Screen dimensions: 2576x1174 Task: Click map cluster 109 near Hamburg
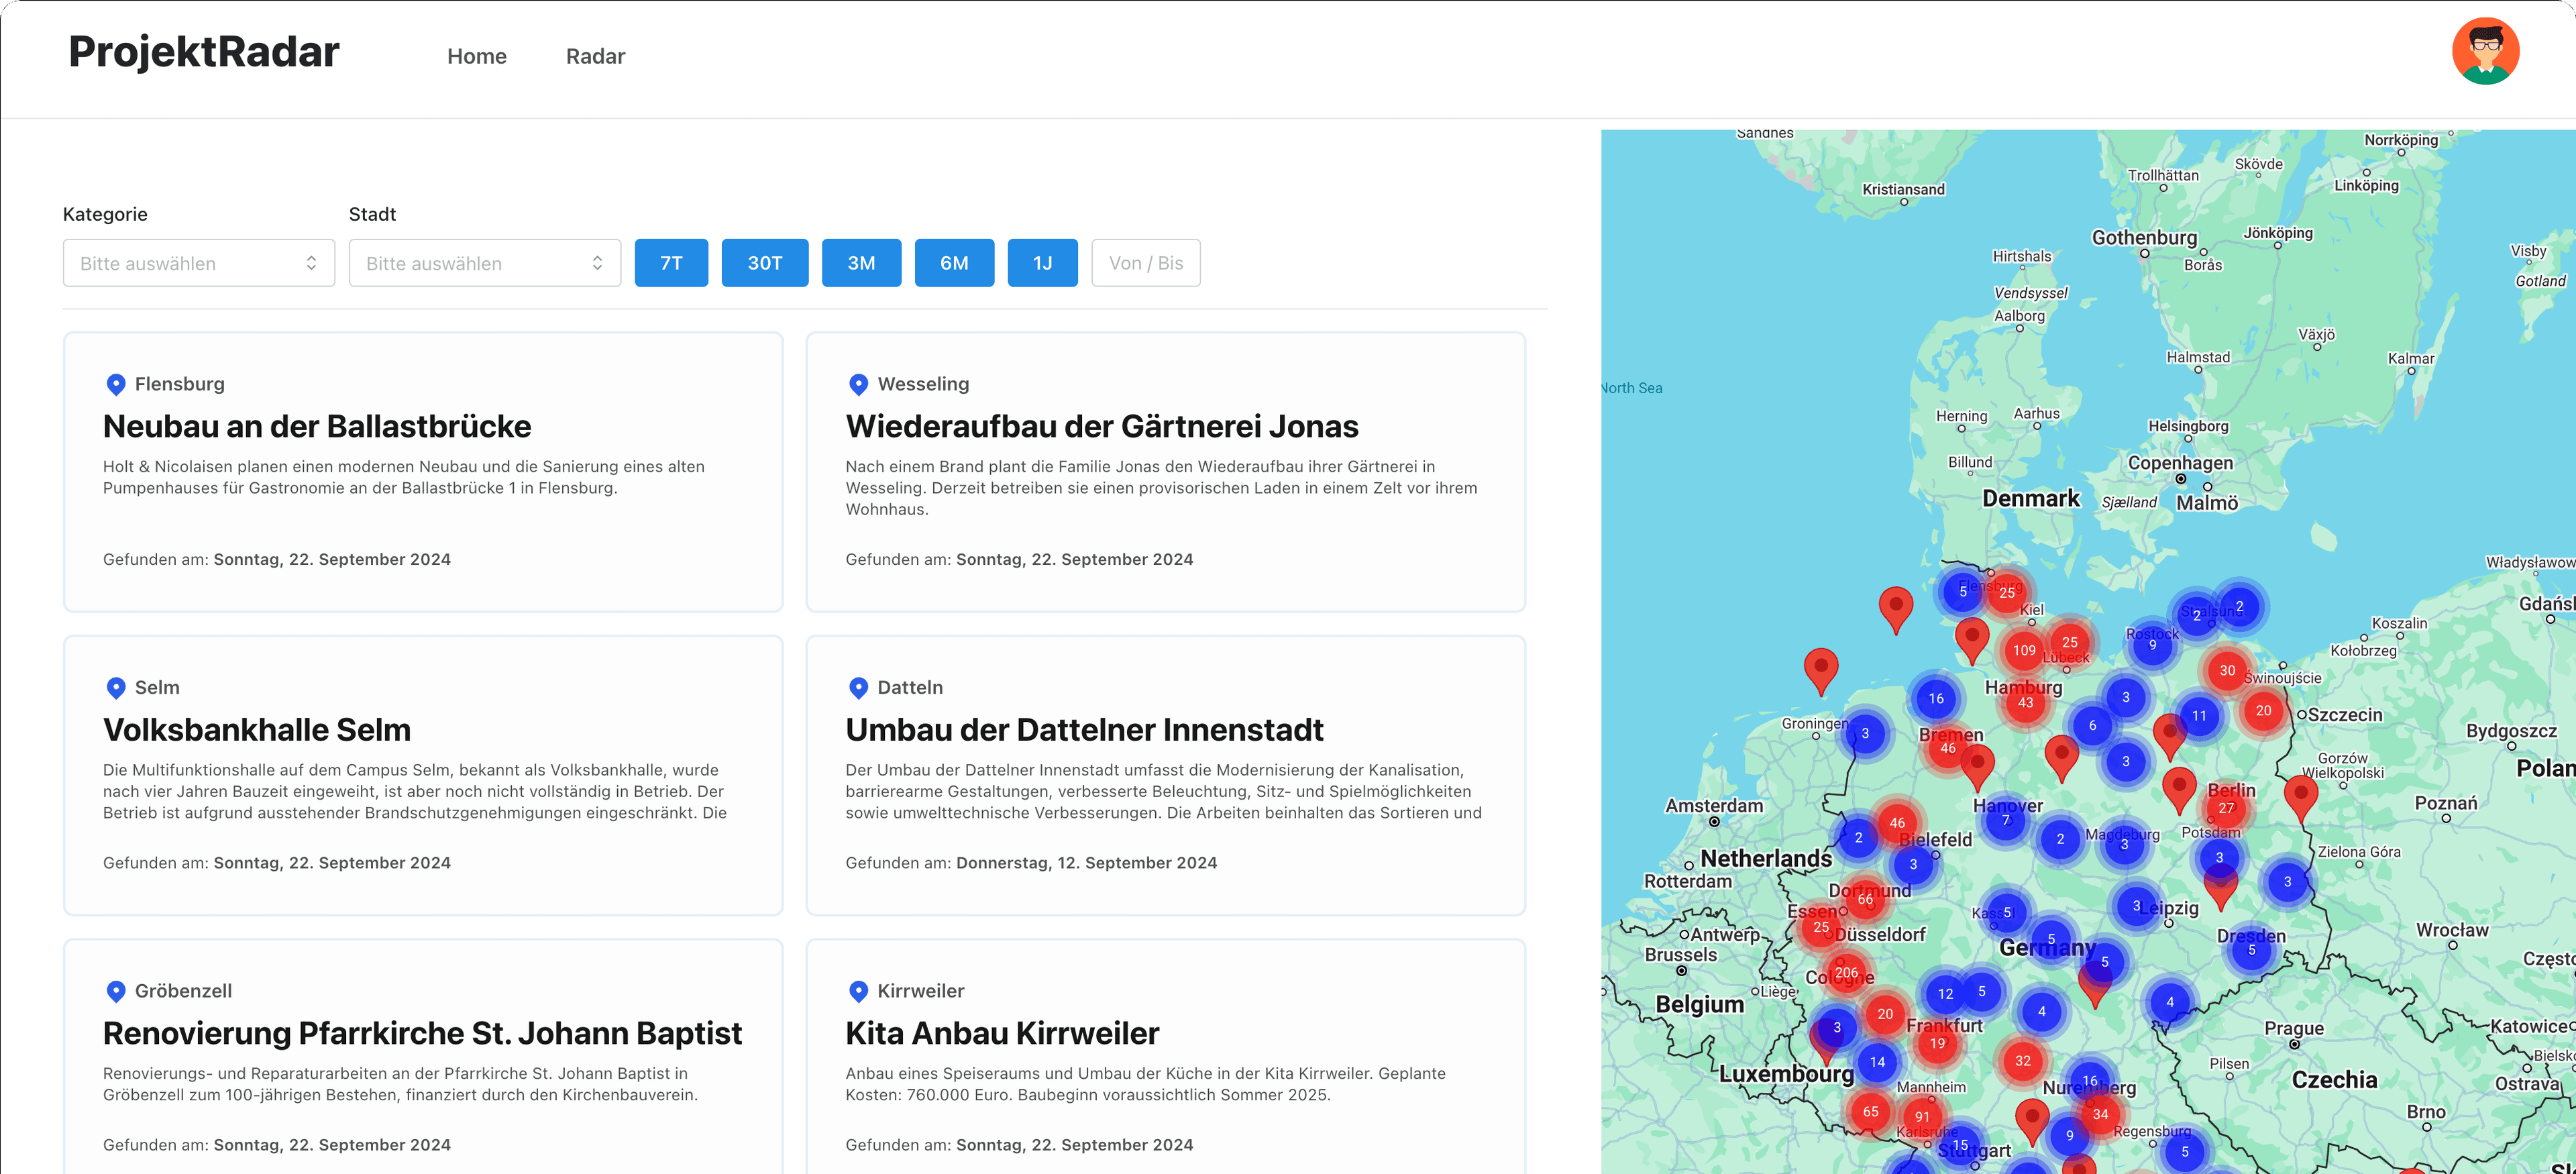[2024, 650]
